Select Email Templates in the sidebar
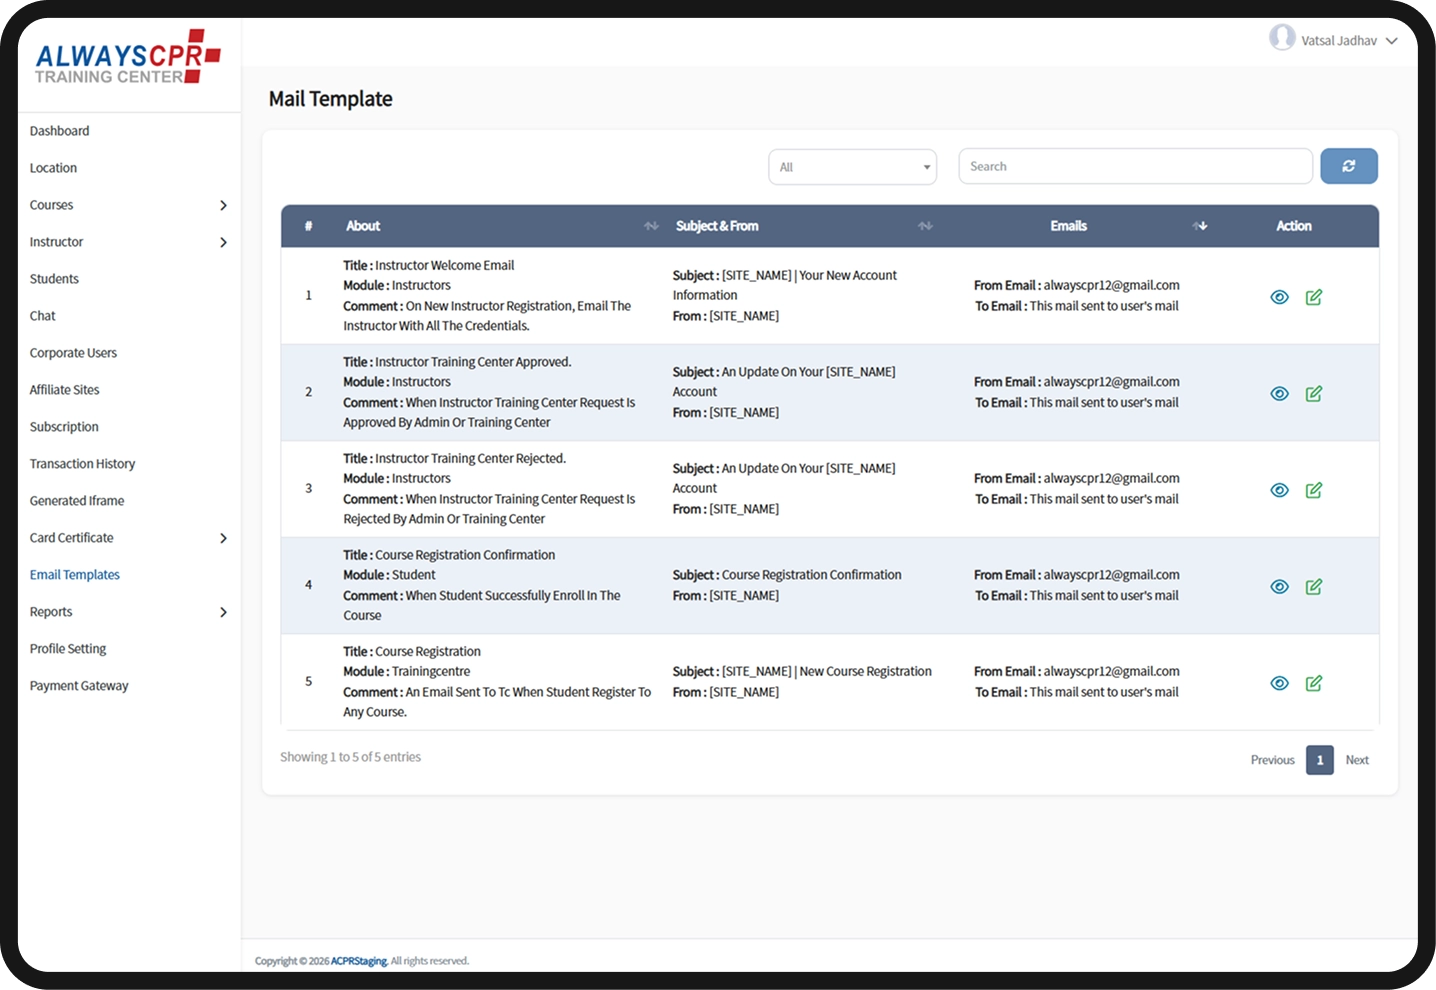Image resolution: width=1436 pixels, height=990 pixels. pos(75,575)
